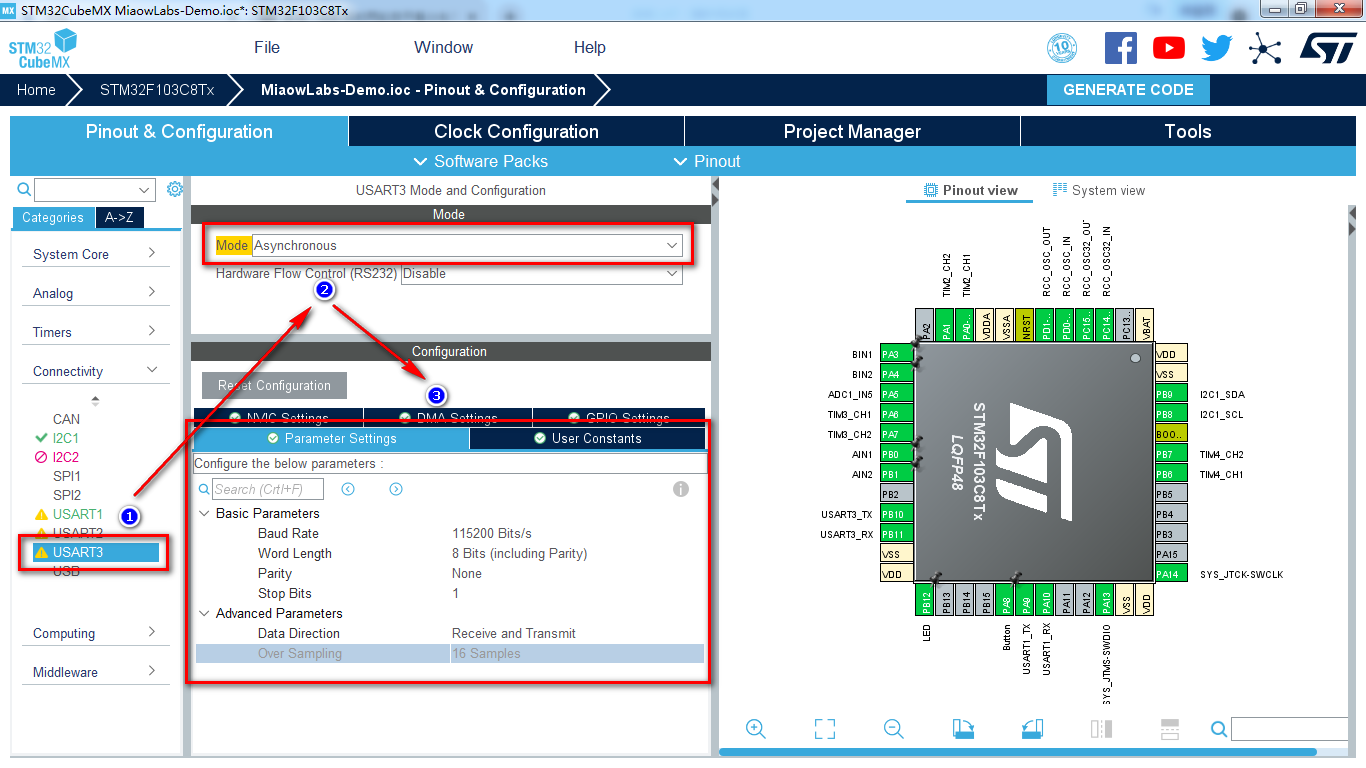Click the ST logo in the header
1366x768 pixels.
[x=1328, y=47]
